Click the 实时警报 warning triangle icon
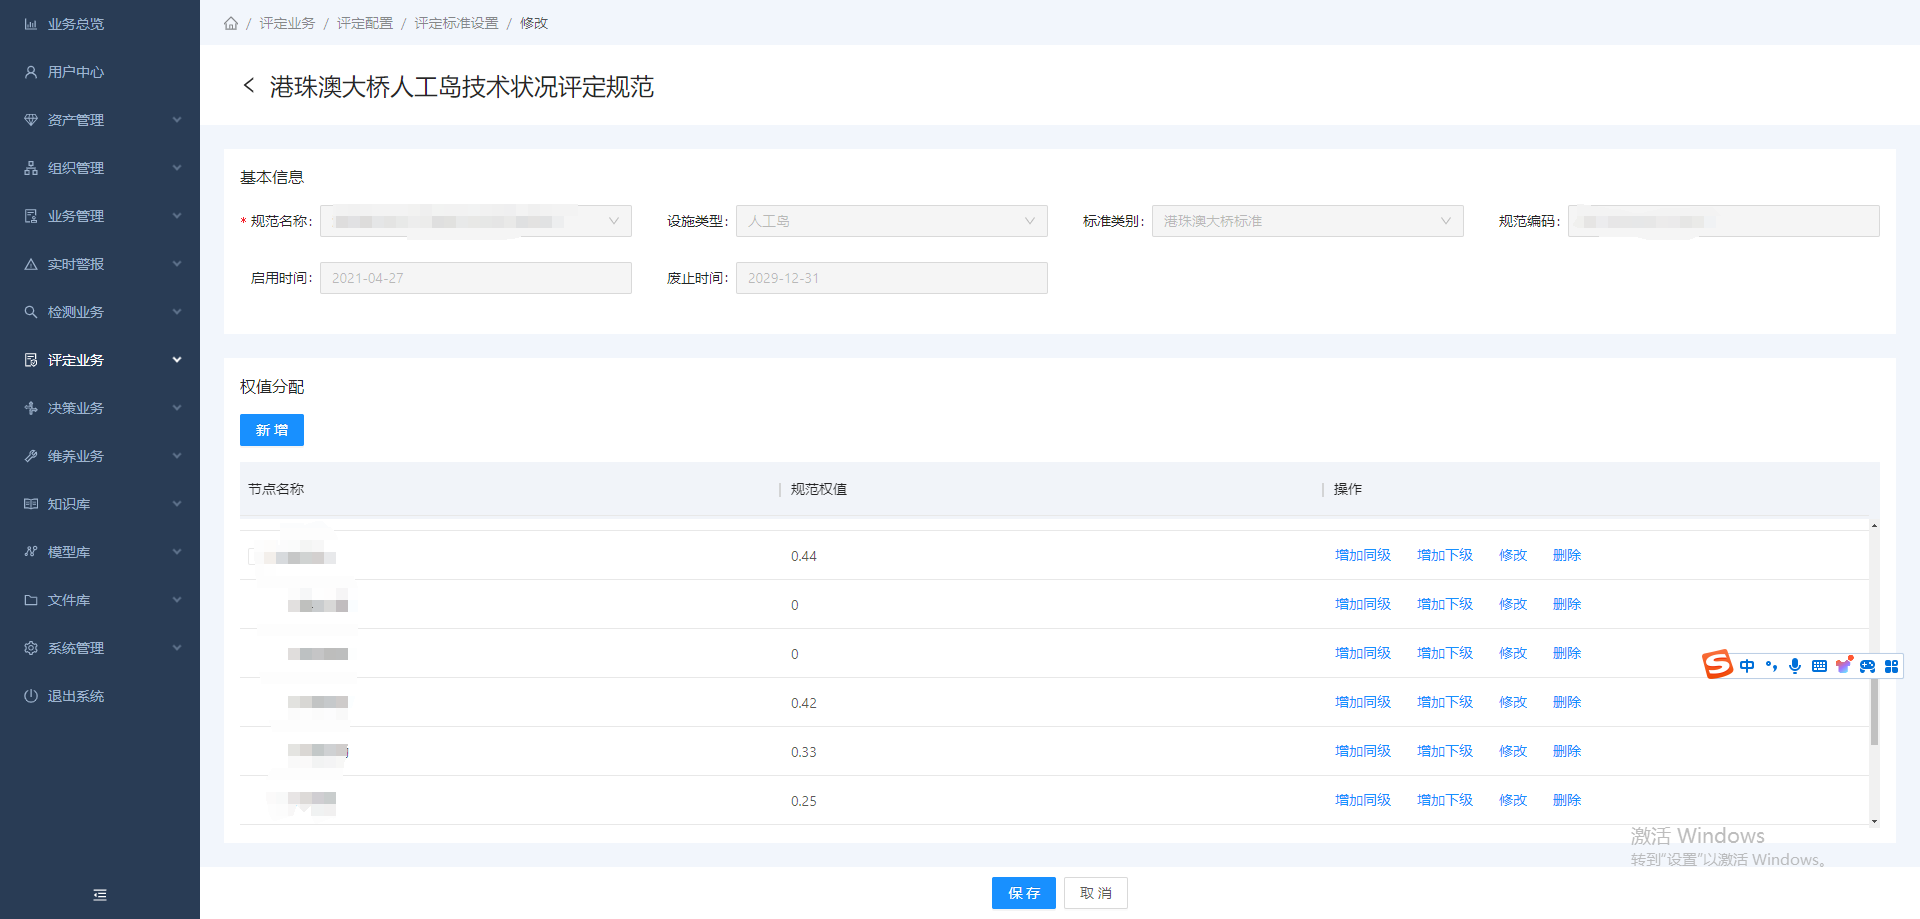 click(x=31, y=264)
